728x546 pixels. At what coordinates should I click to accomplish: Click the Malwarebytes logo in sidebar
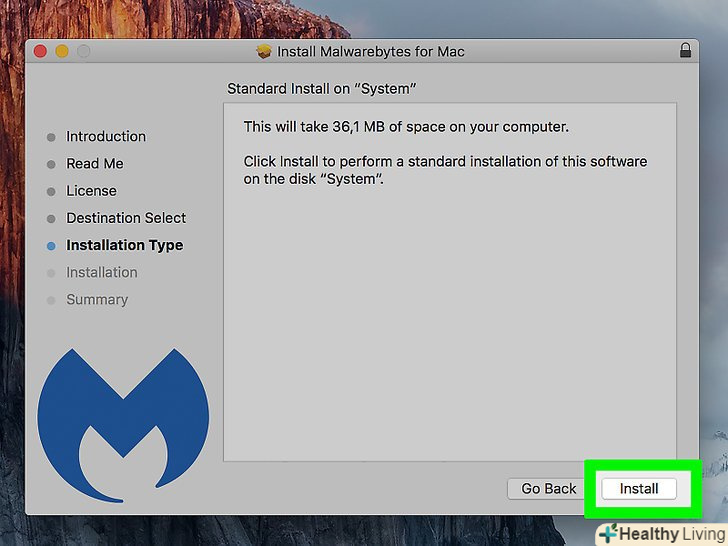(x=123, y=425)
